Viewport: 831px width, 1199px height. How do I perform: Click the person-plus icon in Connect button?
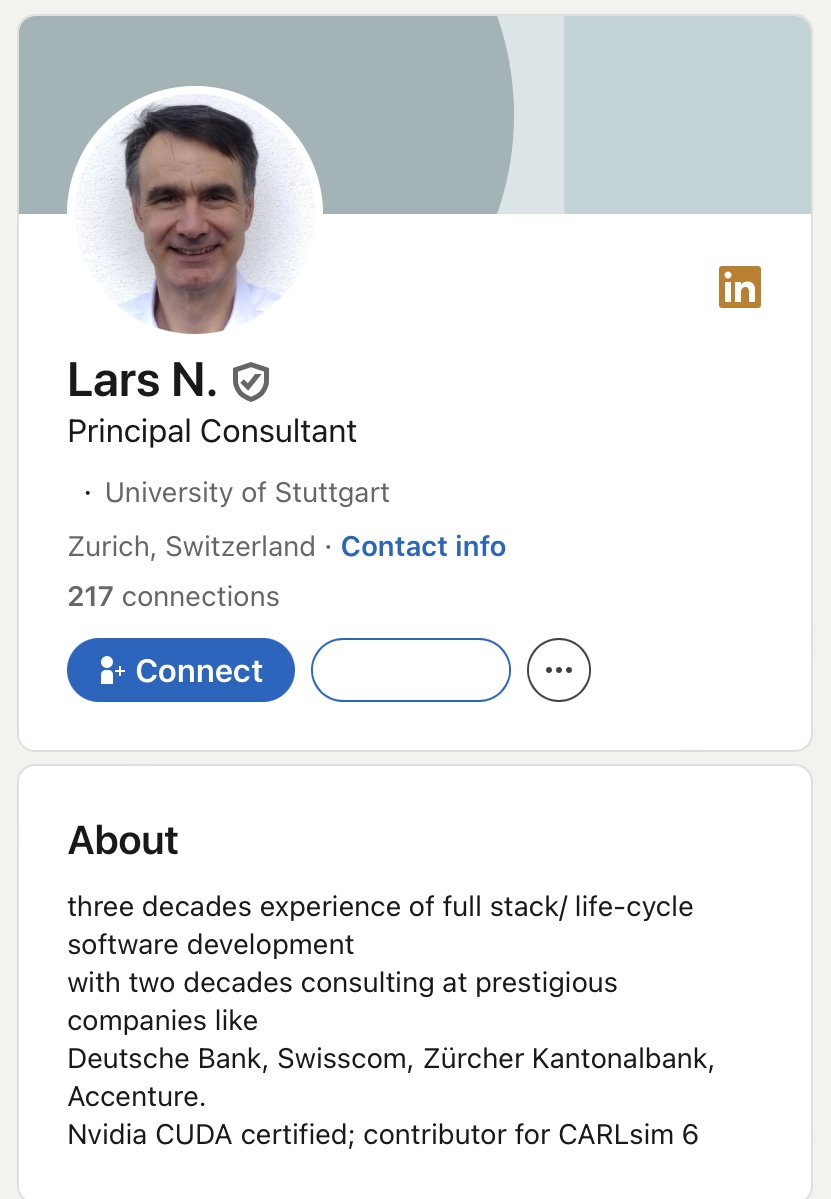pyautogui.click(x=112, y=670)
